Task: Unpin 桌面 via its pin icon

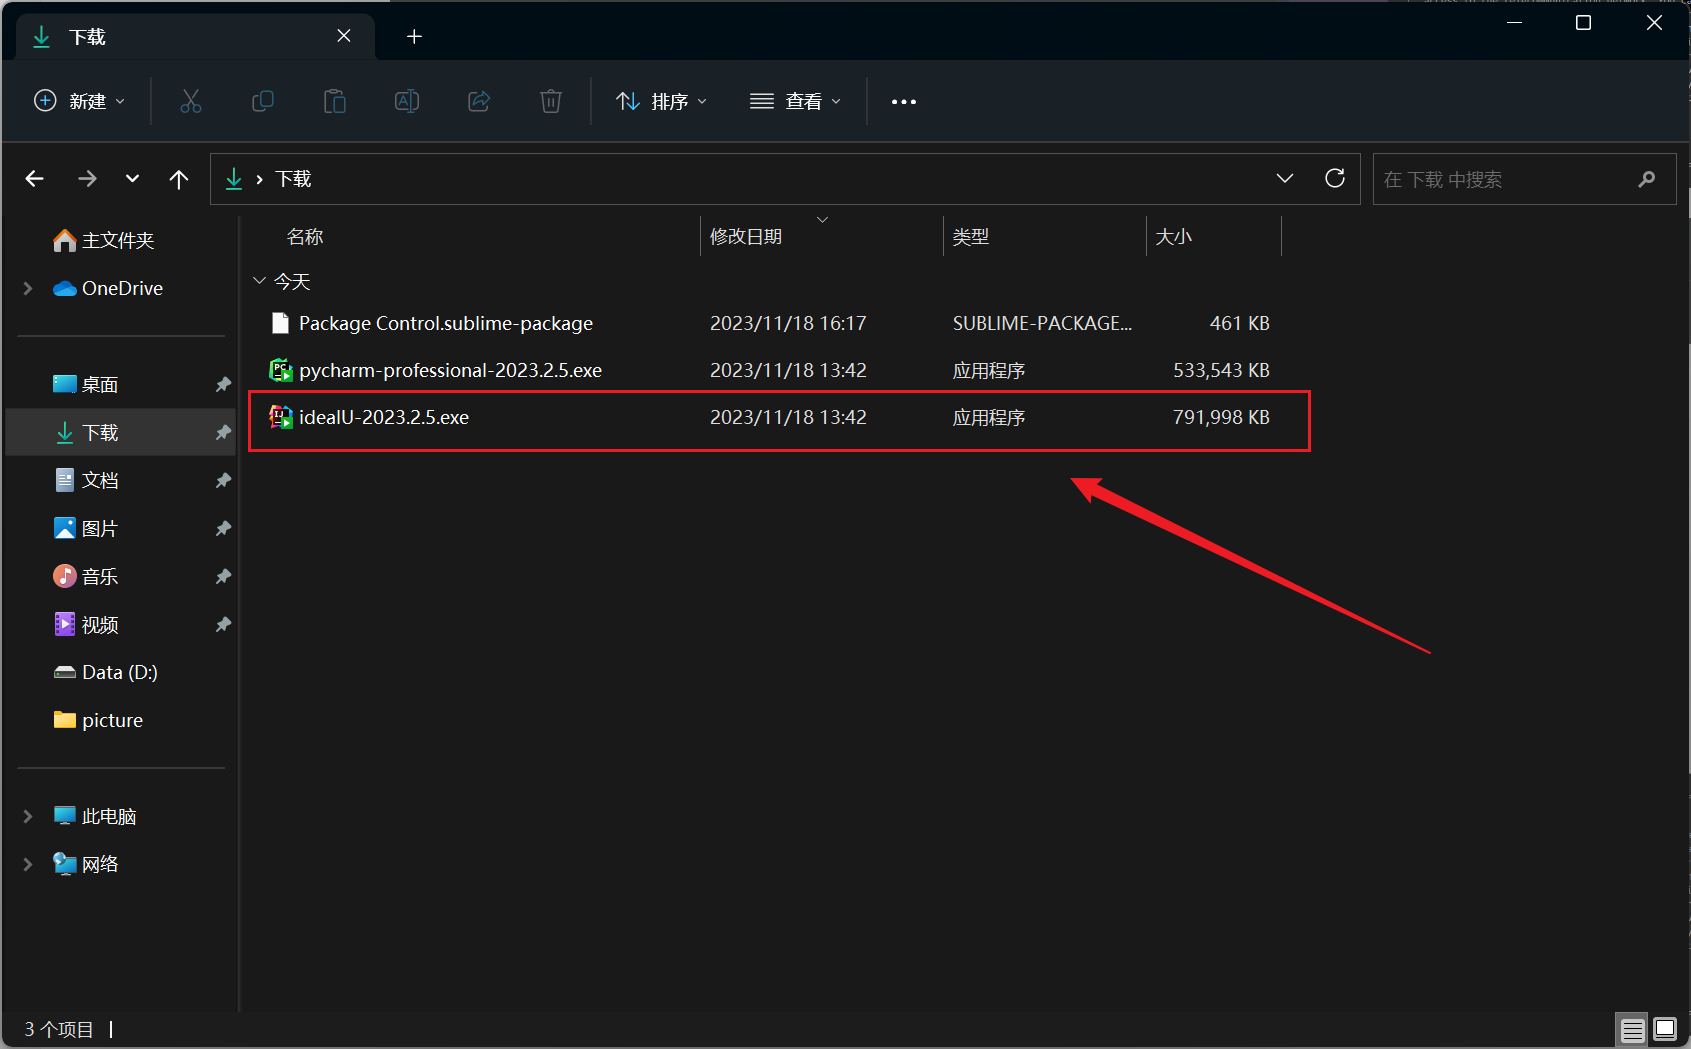Action: (x=223, y=384)
